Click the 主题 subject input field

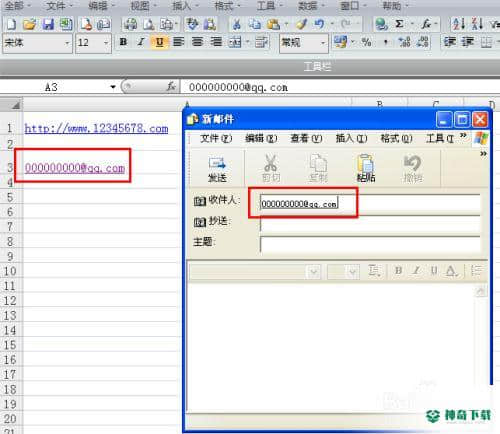point(370,243)
